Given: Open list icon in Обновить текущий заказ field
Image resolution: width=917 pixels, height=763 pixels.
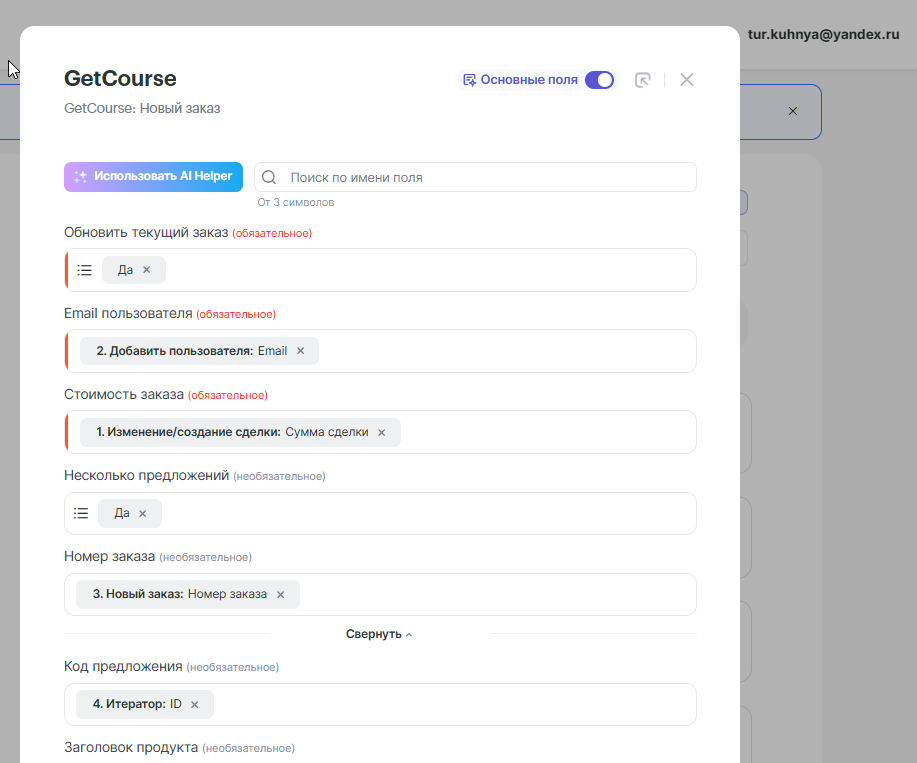Looking at the screenshot, I should (x=85, y=270).
